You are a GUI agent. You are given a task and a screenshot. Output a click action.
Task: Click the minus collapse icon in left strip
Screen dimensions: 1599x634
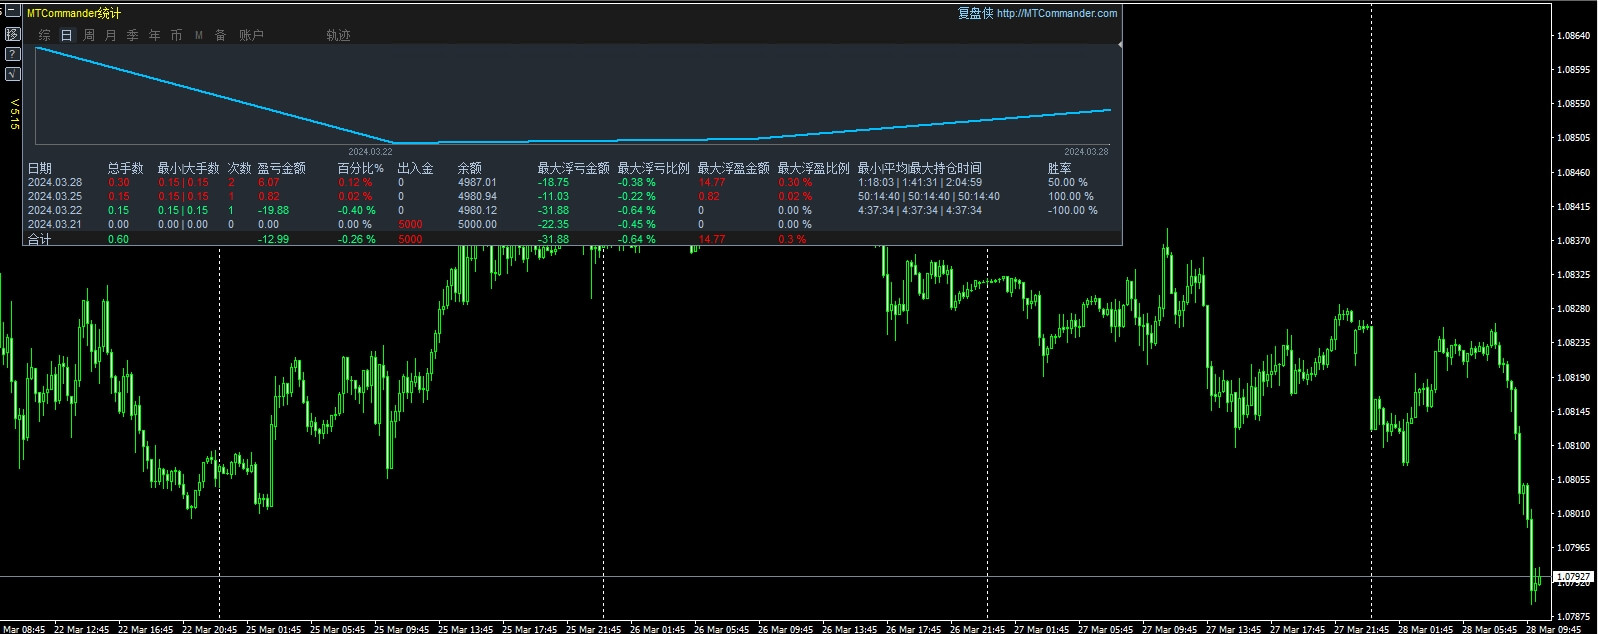pos(12,12)
